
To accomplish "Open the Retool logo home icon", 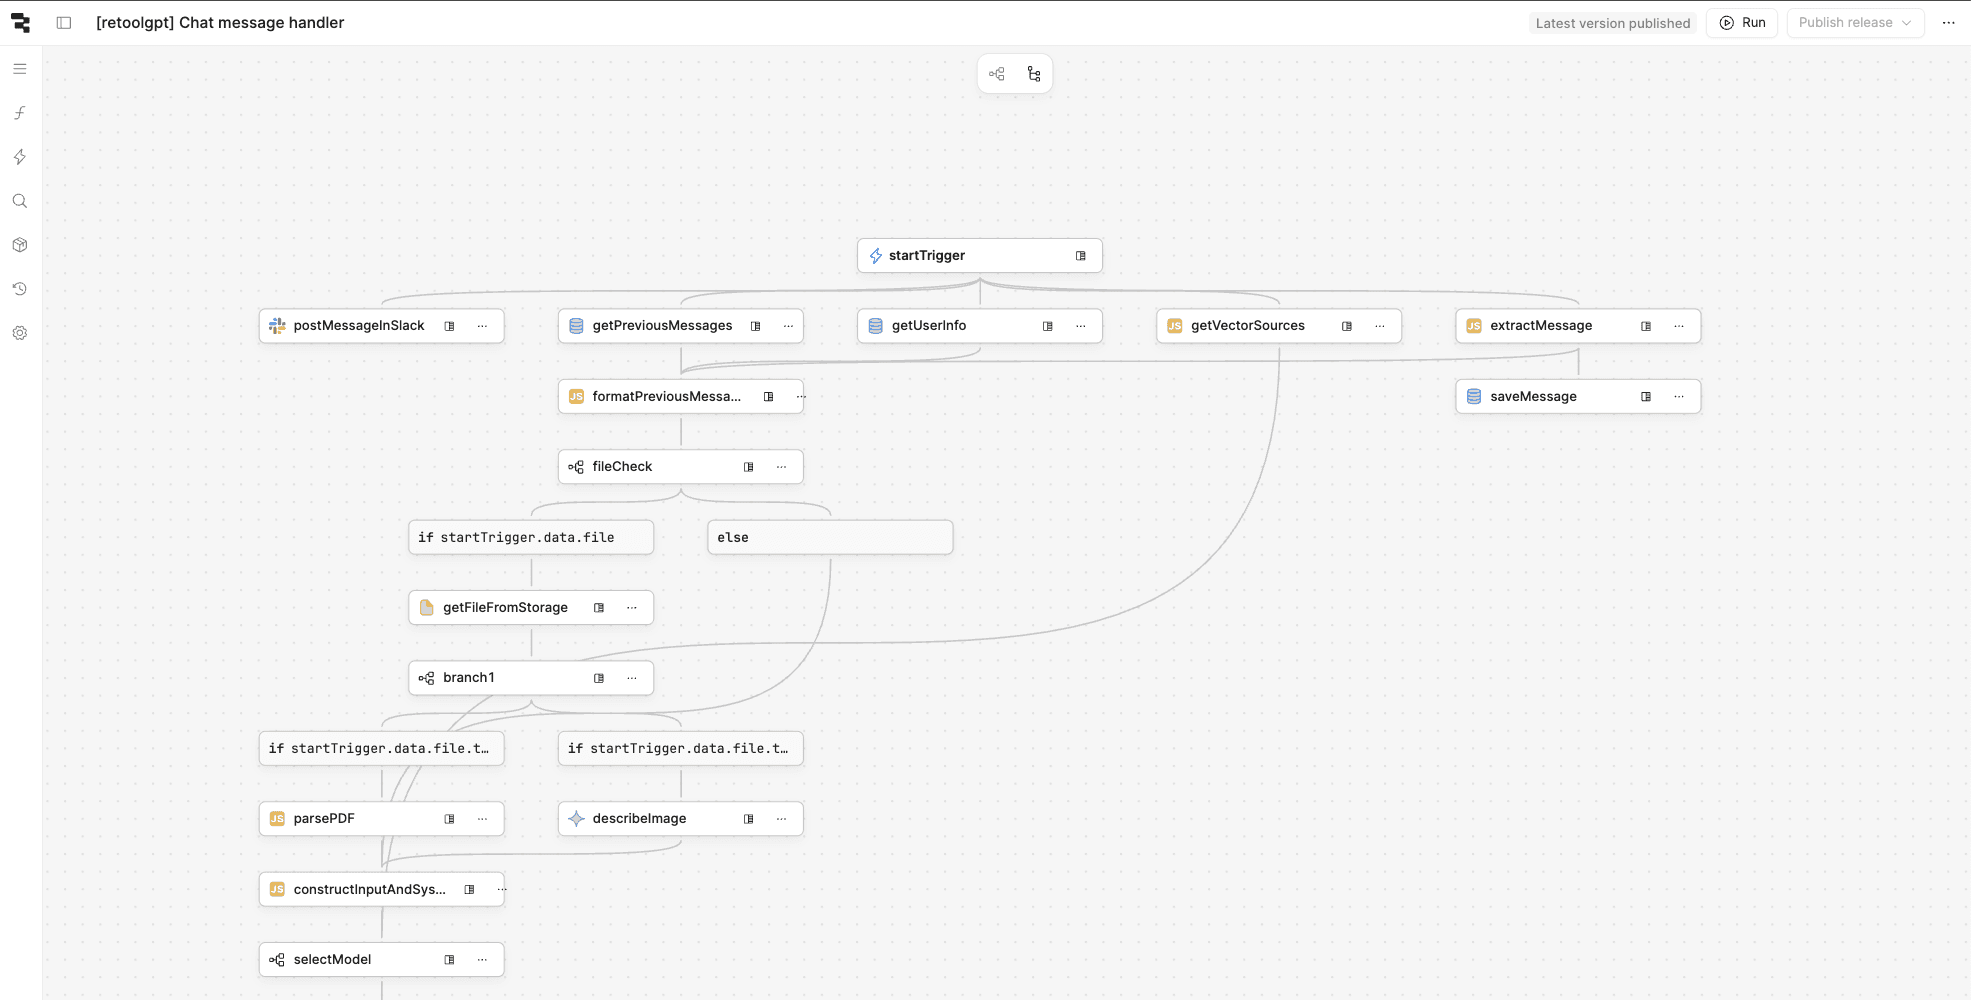I will (x=20, y=23).
